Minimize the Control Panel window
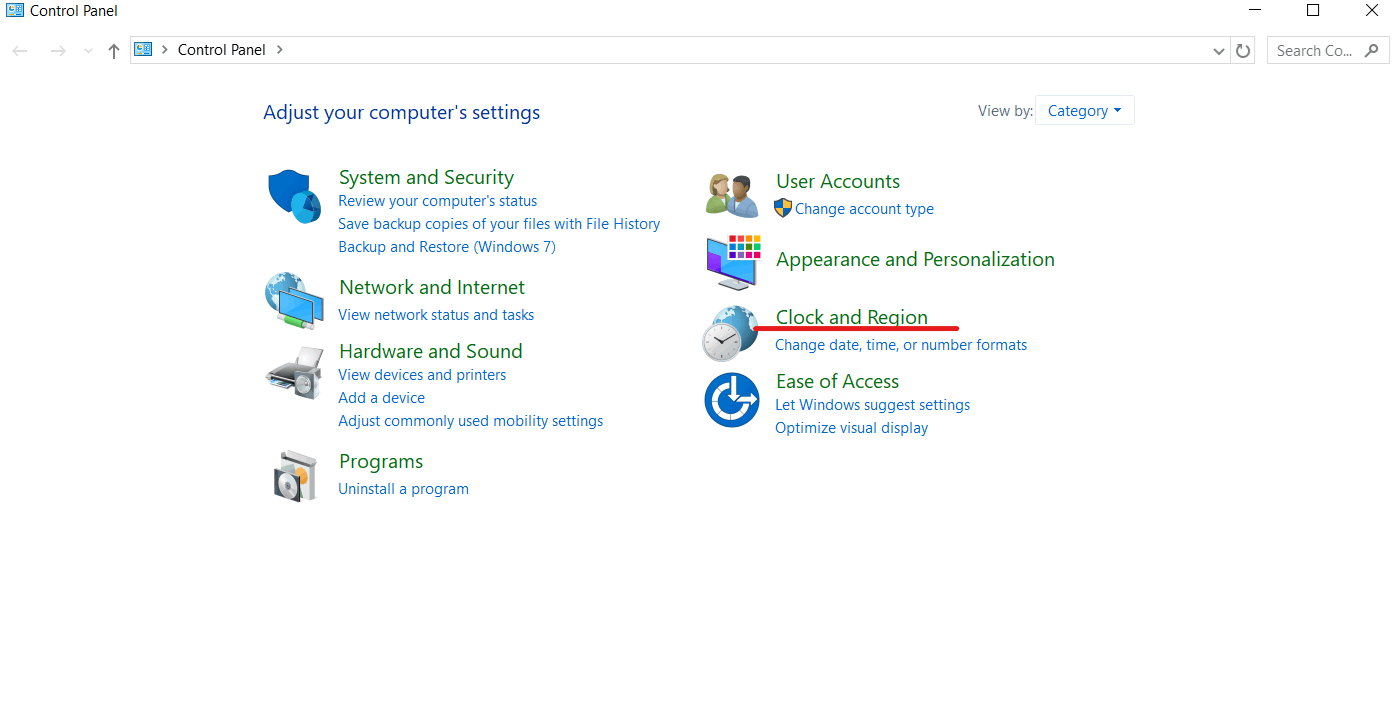The height and width of the screenshot is (713, 1397). coord(1255,11)
